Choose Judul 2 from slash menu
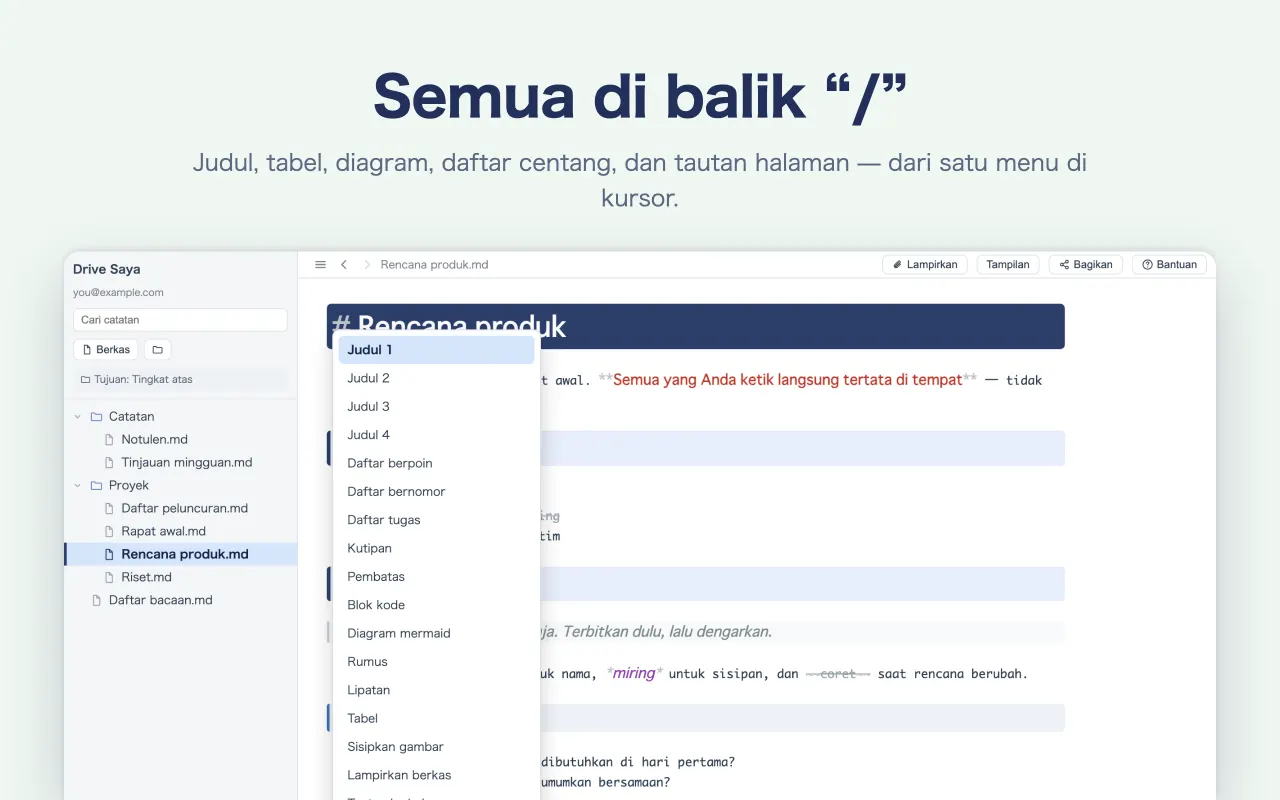Image resolution: width=1280 pixels, height=800 pixels. pyautogui.click(x=436, y=378)
